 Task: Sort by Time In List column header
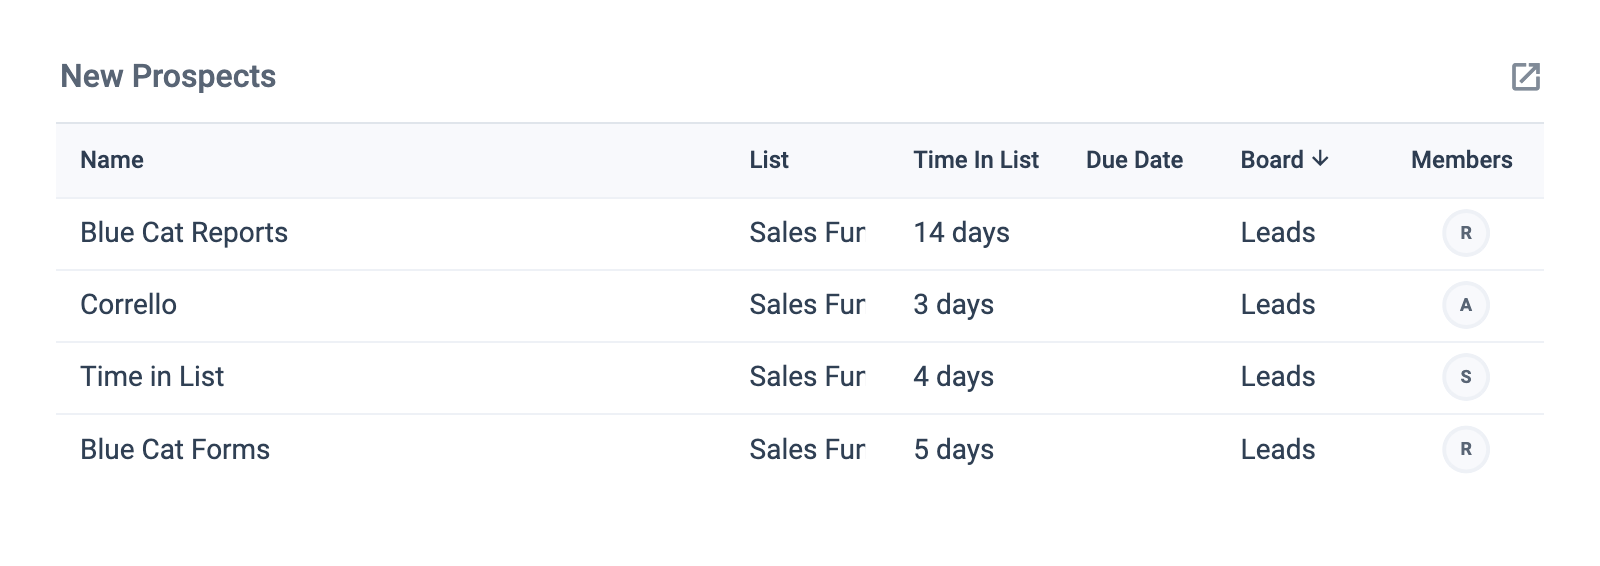(x=975, y=160)
